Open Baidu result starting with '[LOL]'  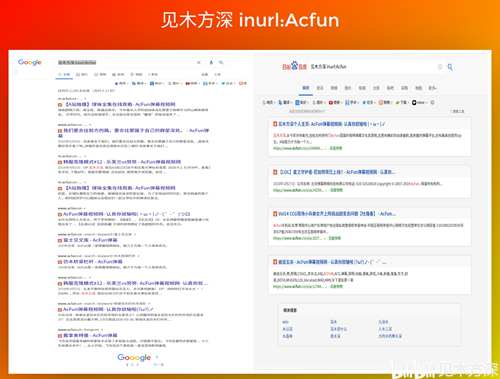click(337, 172)
